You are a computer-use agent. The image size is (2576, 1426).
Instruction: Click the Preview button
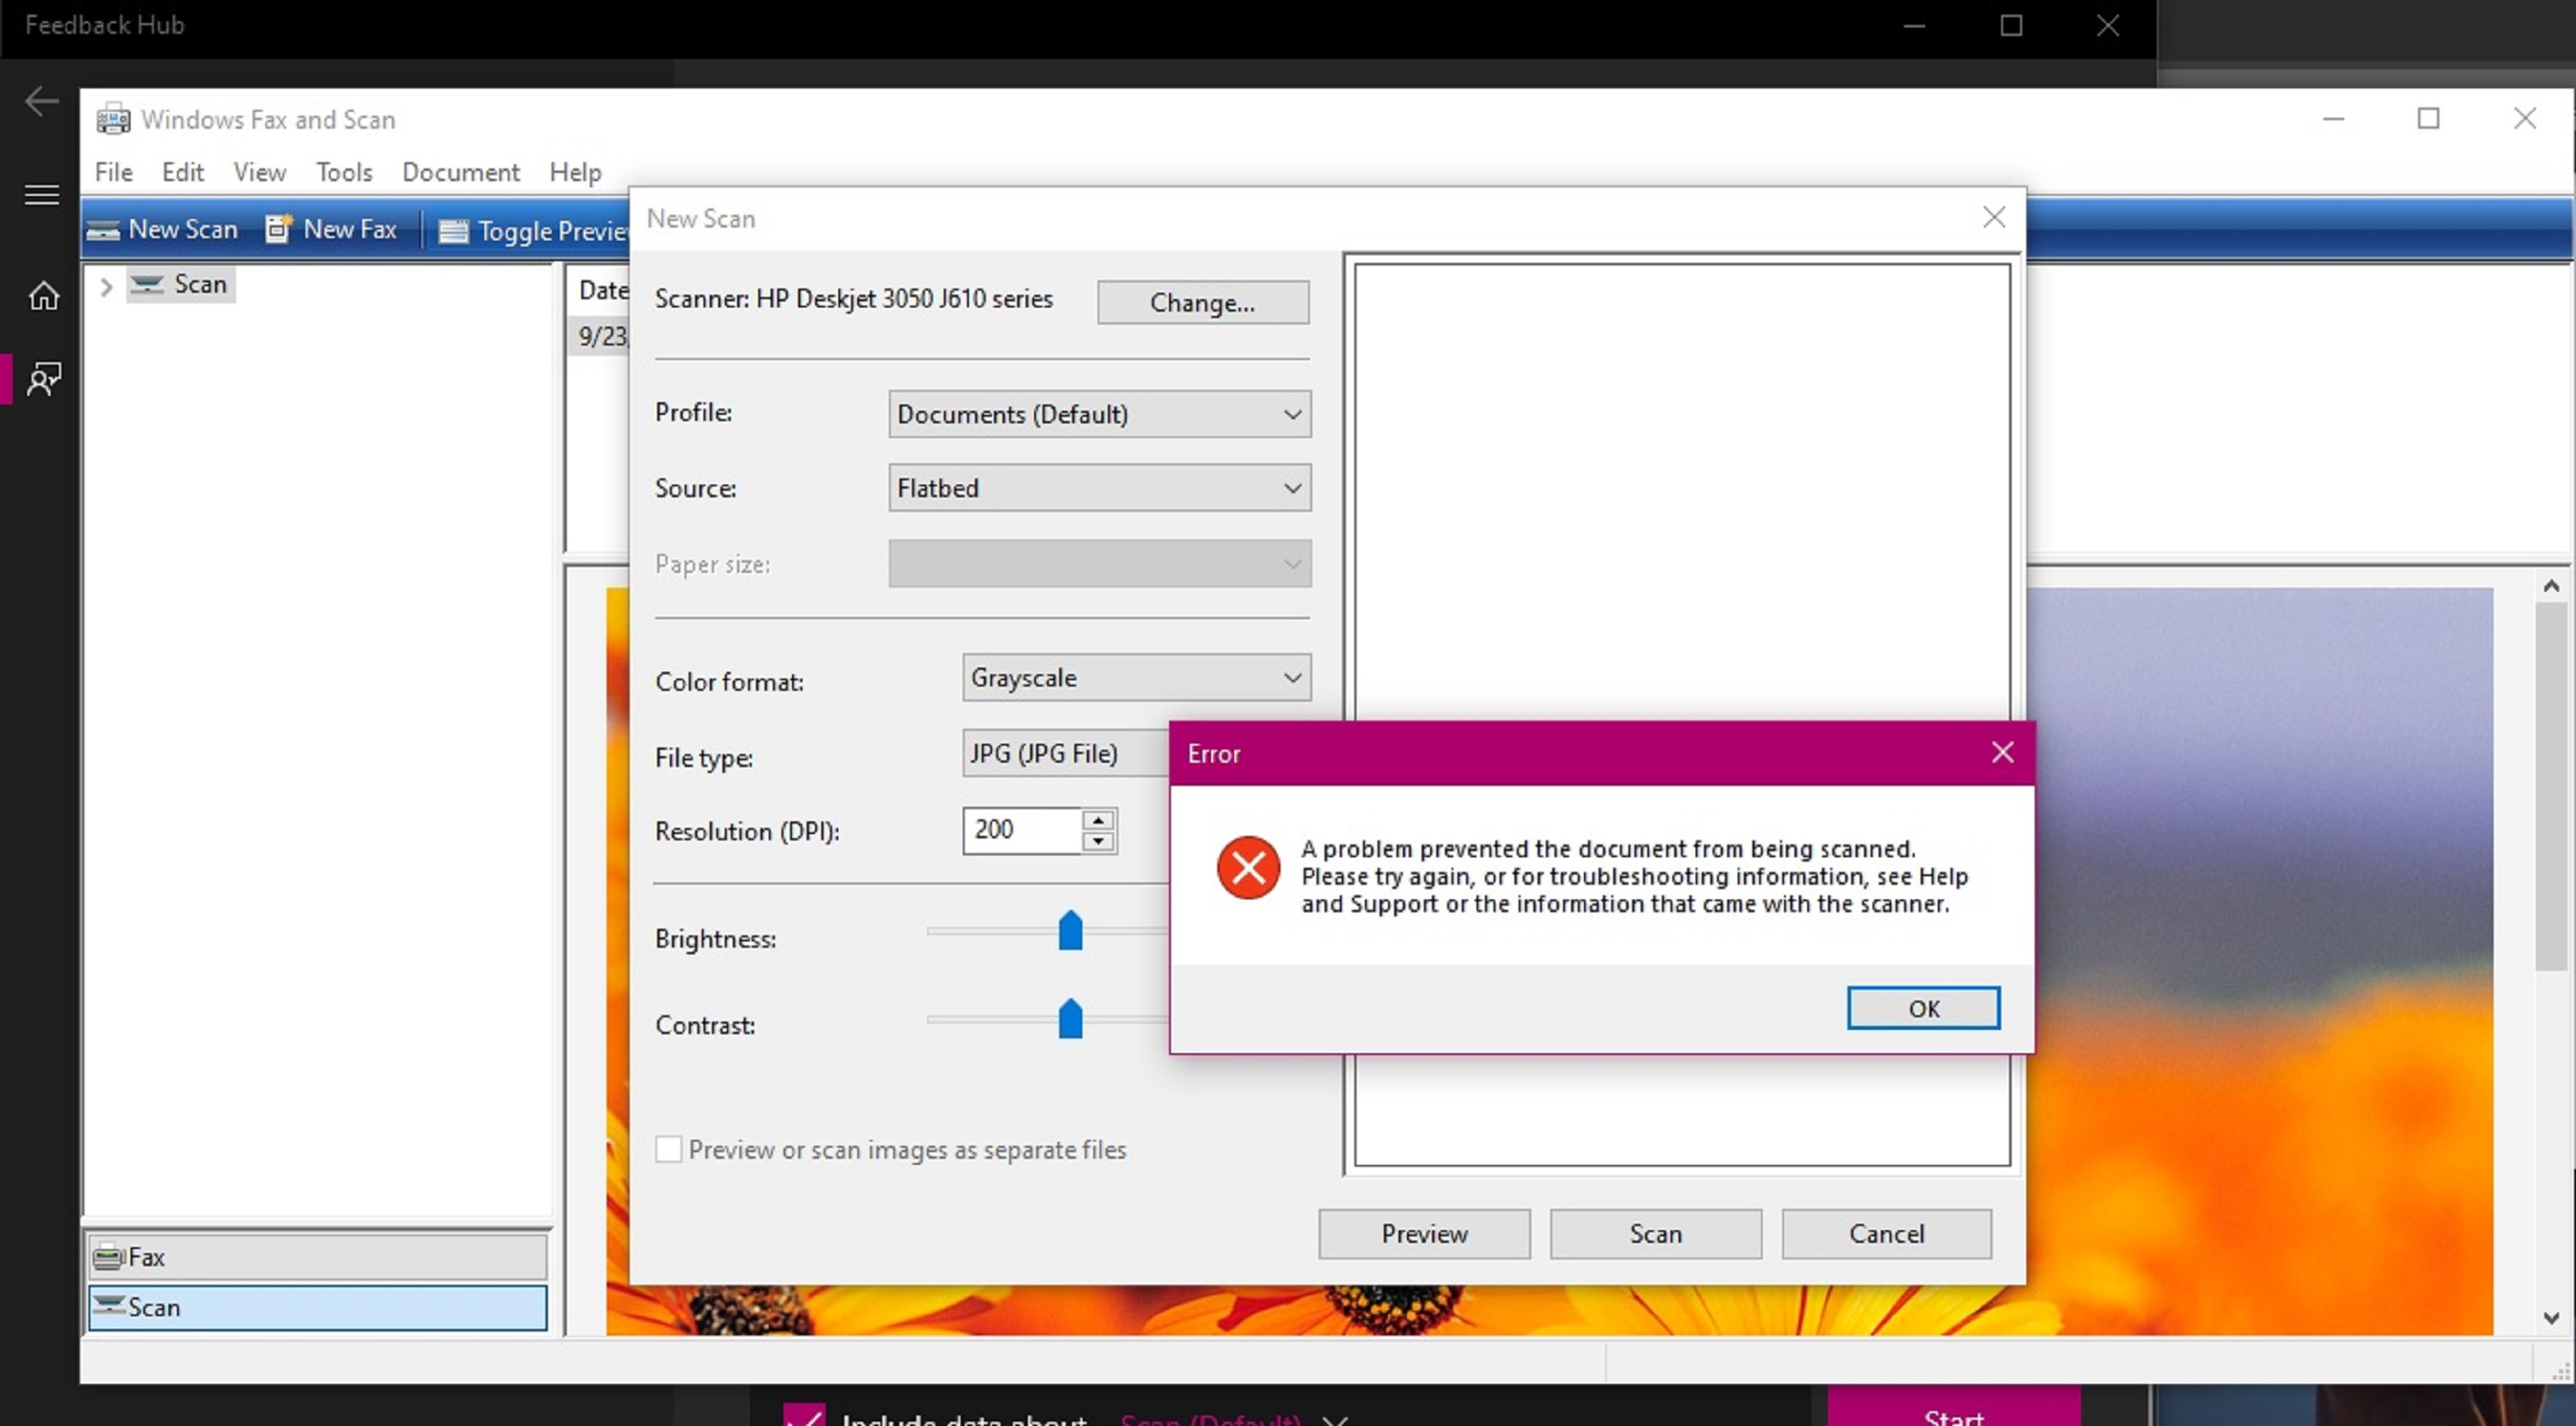(1424, 1233)
